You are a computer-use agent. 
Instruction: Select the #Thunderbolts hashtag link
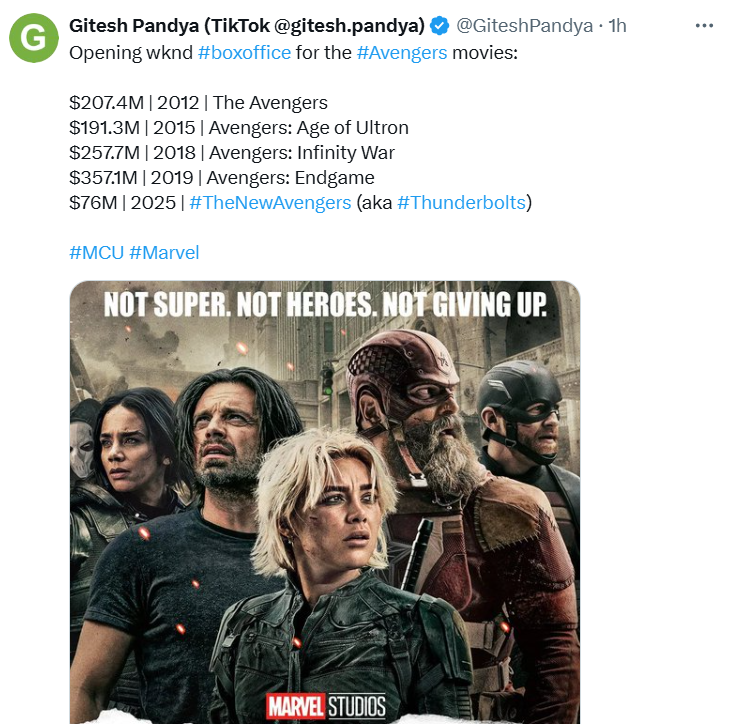(460, 203)
